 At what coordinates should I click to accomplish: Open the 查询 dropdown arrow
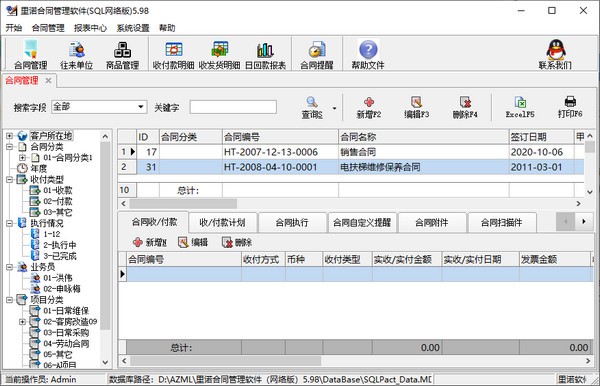pyautogui.click(x=334, y=108)
